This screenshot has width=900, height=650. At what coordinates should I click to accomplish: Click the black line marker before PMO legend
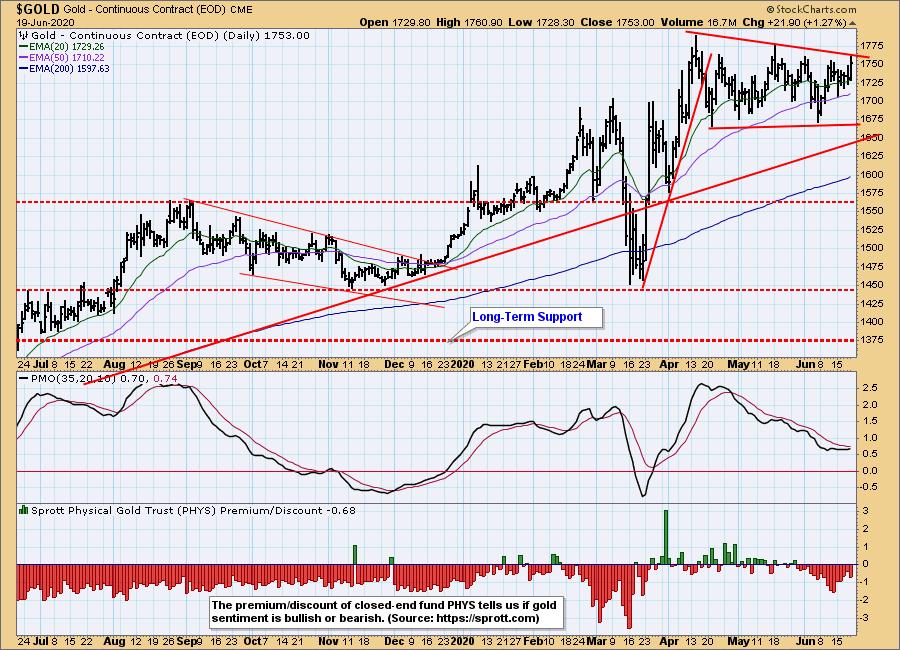pyautogui.click(x=24, y=379)
